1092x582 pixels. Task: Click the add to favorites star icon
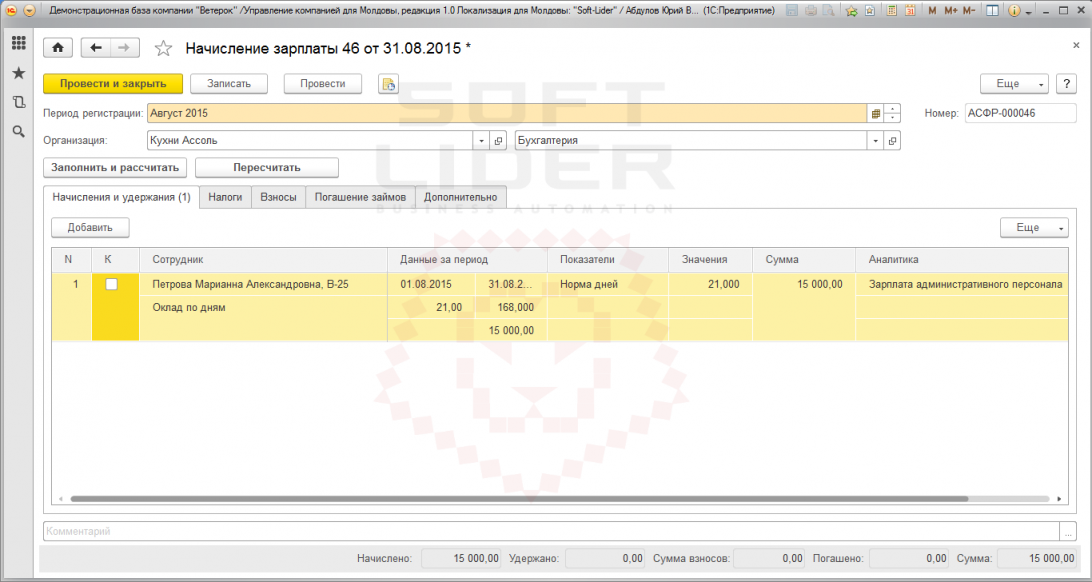(851, 10)
